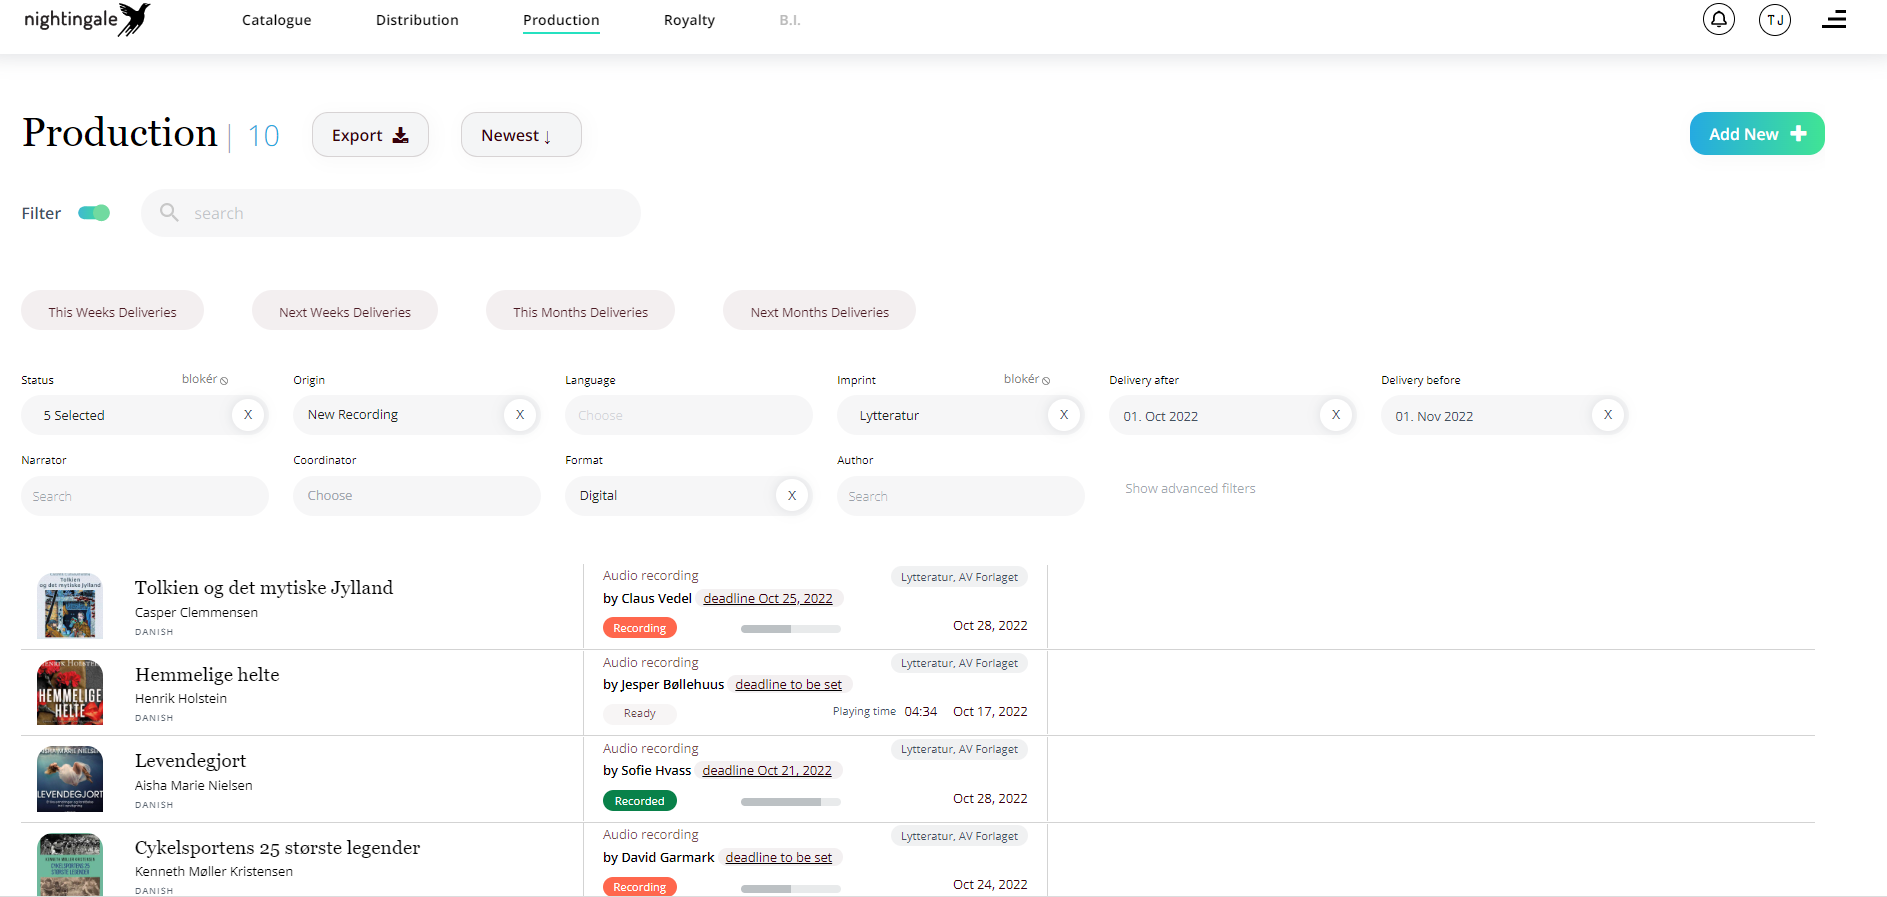Image resolution: width=1887 pixels, height=897 pixels.
Task: Click Tolkien recording progress bar
Action: pos(791,629)
